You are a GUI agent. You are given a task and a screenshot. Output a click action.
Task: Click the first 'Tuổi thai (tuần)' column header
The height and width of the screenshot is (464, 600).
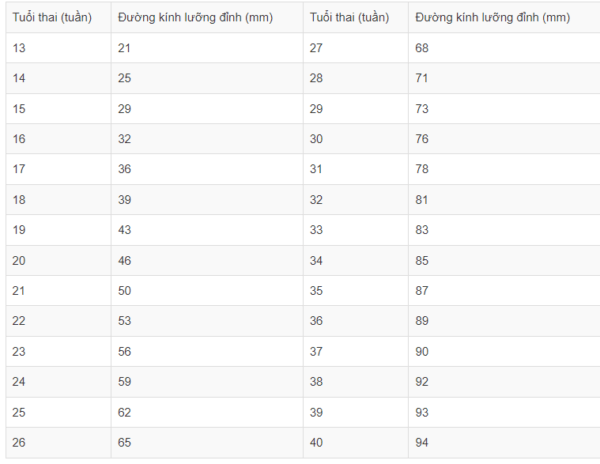click(59, 17)
